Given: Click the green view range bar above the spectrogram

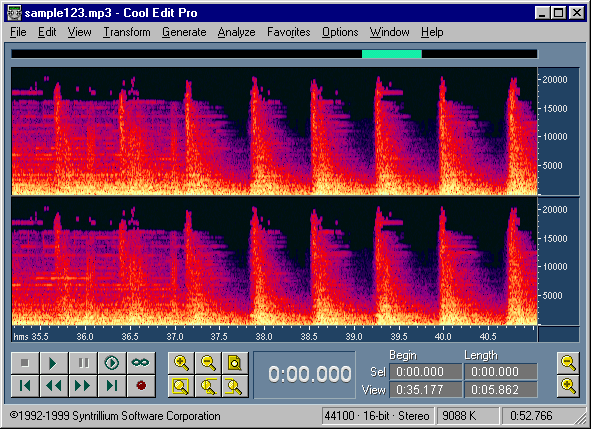Looking at the screenshot, I should click(x=392, y=54).
